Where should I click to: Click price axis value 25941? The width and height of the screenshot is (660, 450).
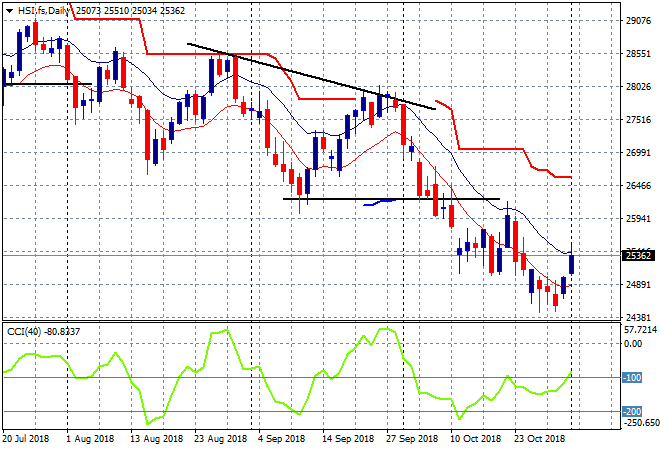(x=638, y=219)
